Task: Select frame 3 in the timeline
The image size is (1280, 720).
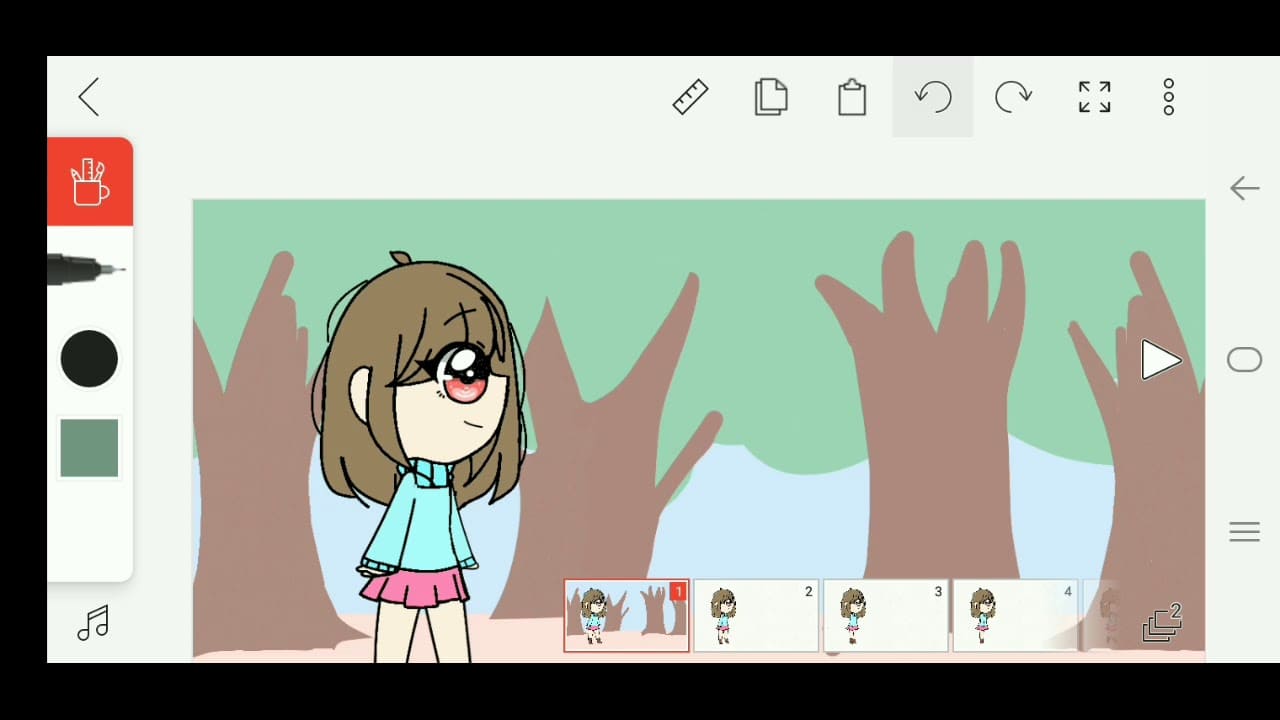Action: 886,616
